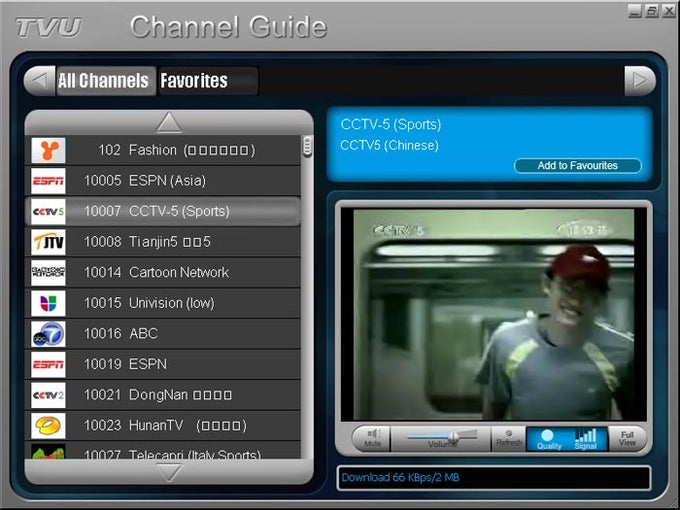
Task: Open the Favorites tab
Action: (x=208, y=81)
